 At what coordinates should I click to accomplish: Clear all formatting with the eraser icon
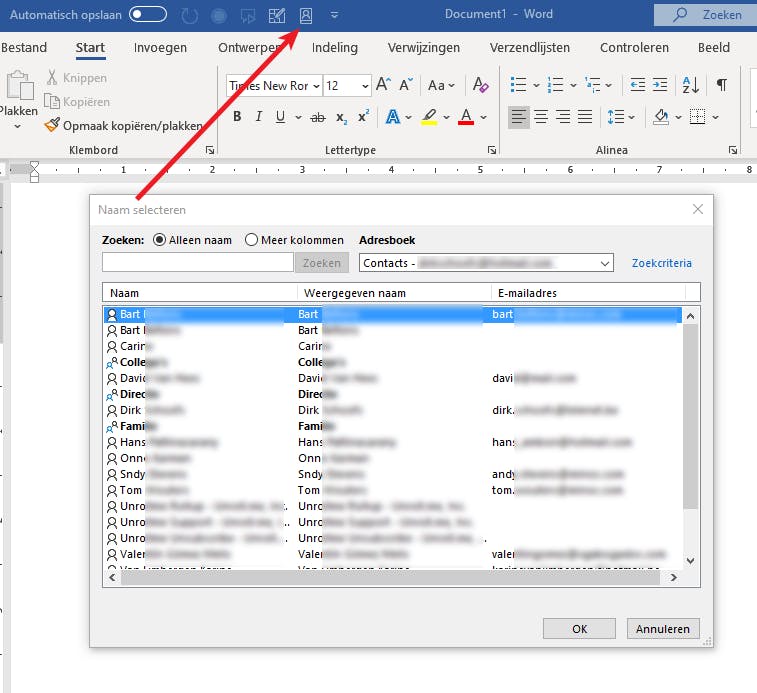480,85
